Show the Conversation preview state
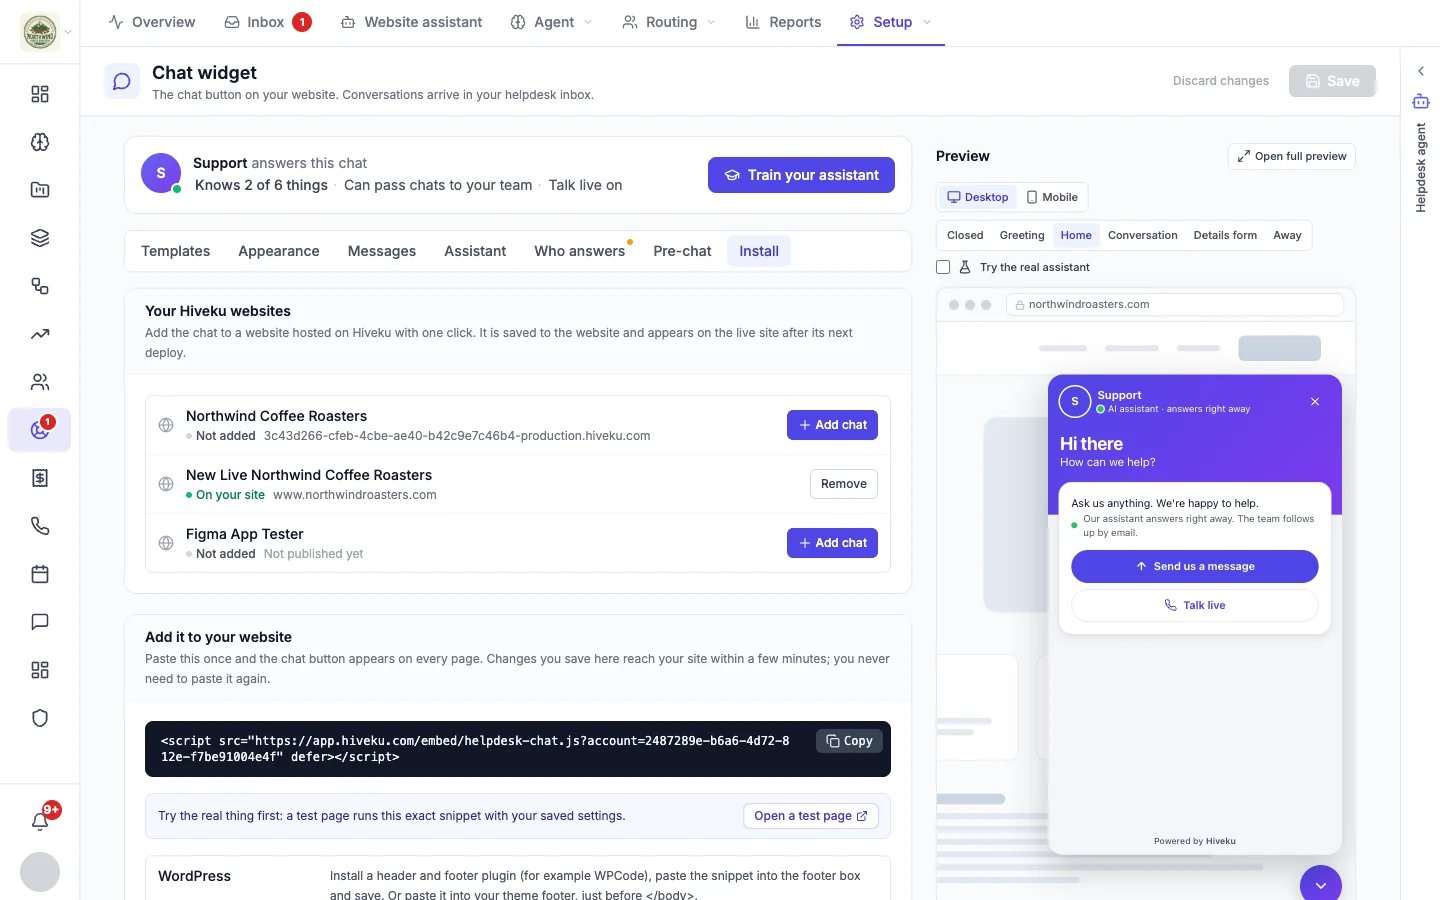The width and height of the screenshot is (1440, 900). [x=1142, y=235]
